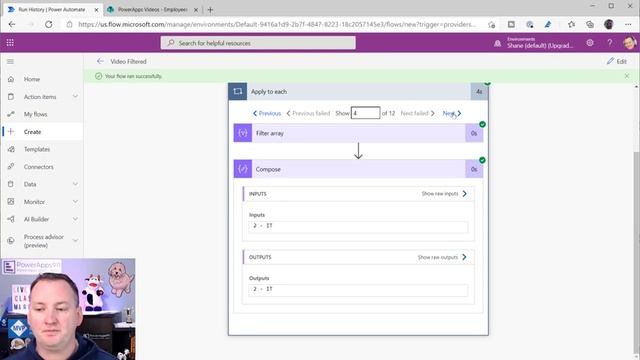Image resolution: width=640 pixels, height=360 pixels.
Task: Click the Inputs value '2 - IT'
Action: (x=358, y=227)
